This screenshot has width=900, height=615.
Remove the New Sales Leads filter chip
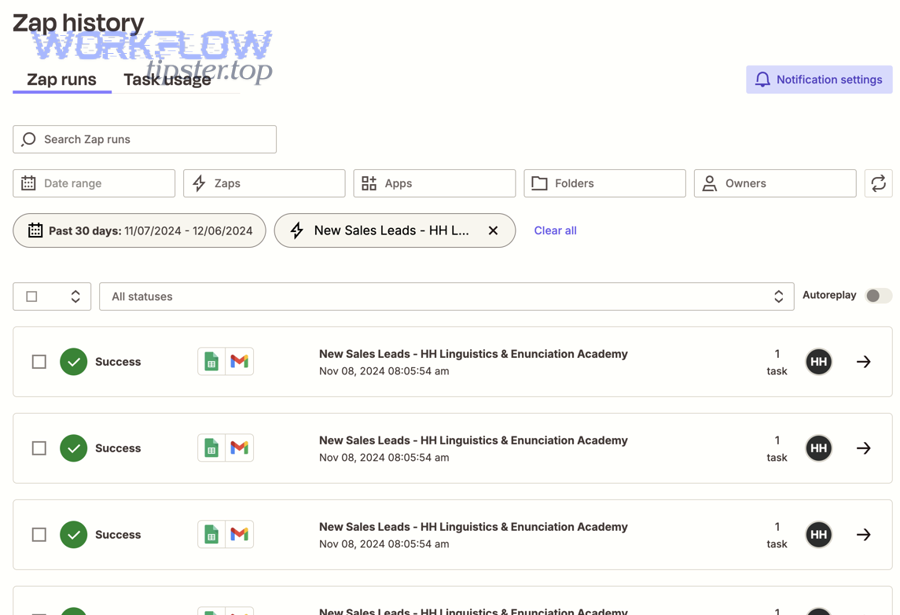492,231
